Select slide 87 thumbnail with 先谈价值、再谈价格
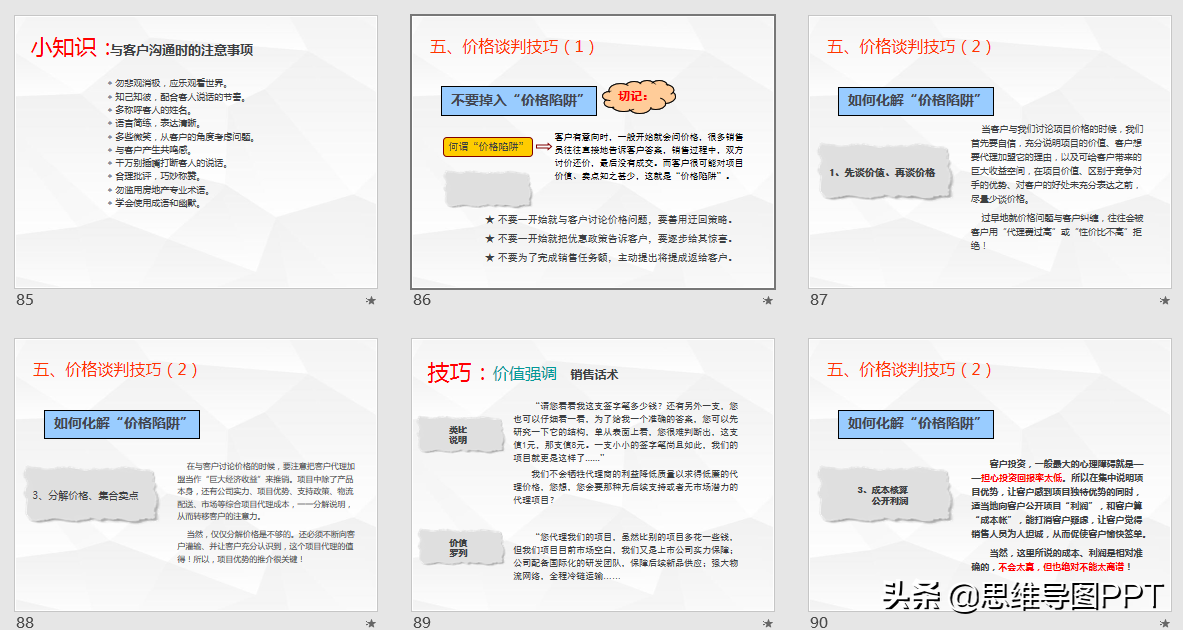1183x630 pixels. pos(990,152)
